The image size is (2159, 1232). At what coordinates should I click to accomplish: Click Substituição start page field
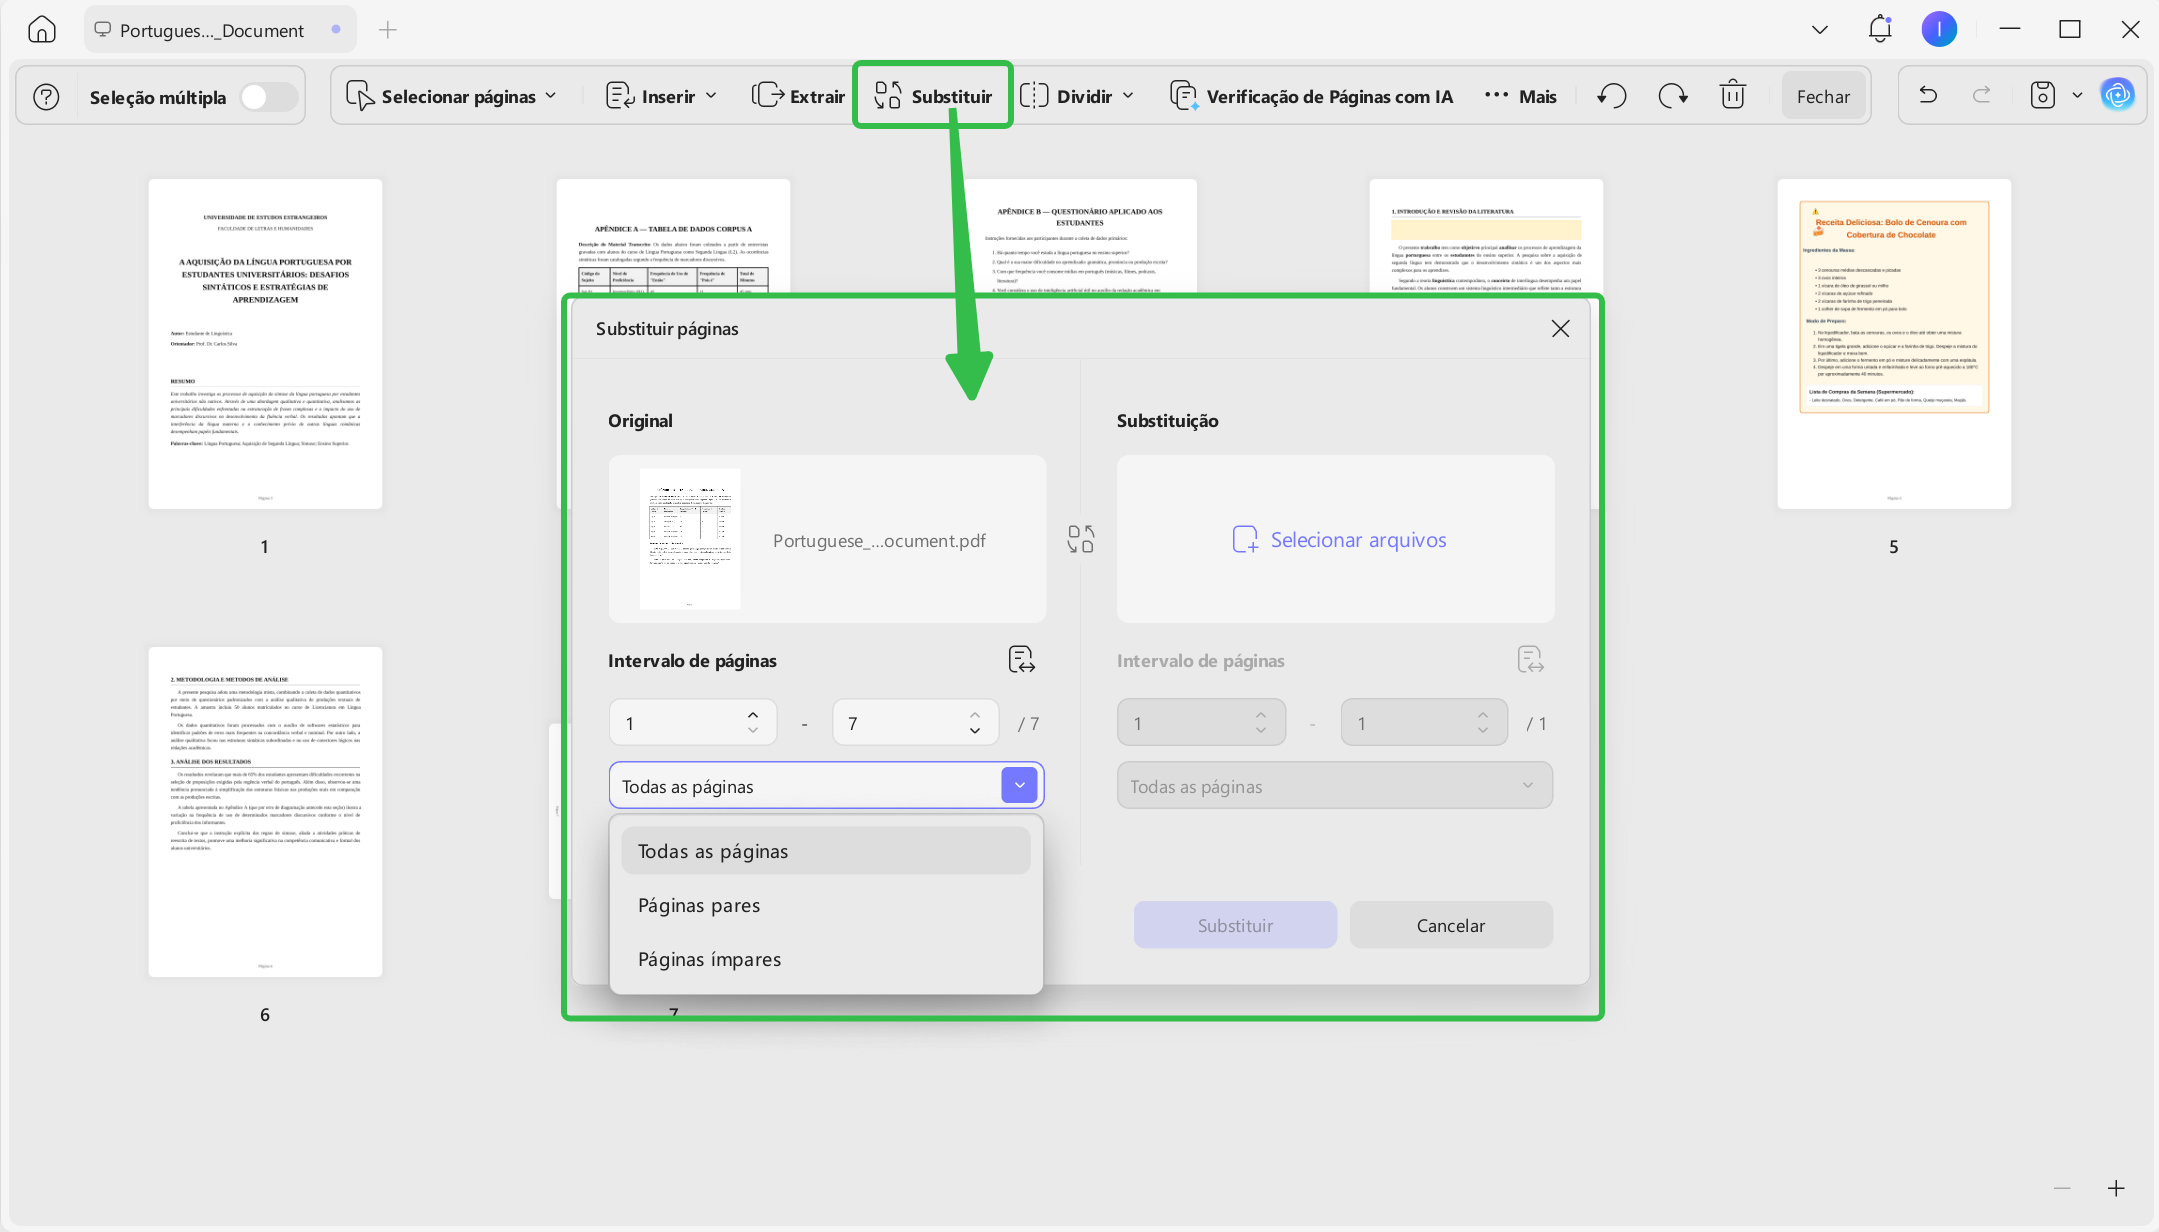pyautogui.click(x=1201, y=722)
